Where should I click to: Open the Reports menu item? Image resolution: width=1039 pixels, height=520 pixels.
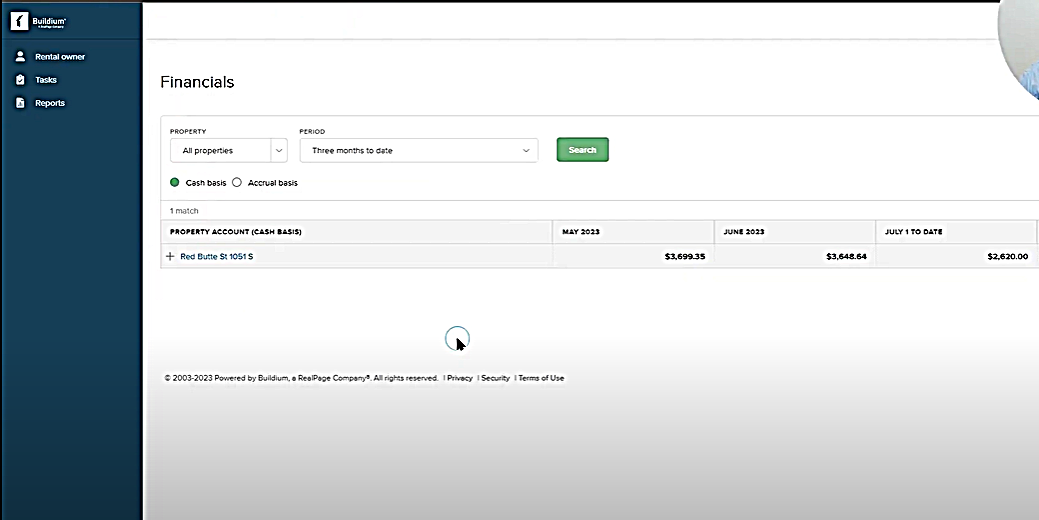pyautogui.click(x=50, y=103)
